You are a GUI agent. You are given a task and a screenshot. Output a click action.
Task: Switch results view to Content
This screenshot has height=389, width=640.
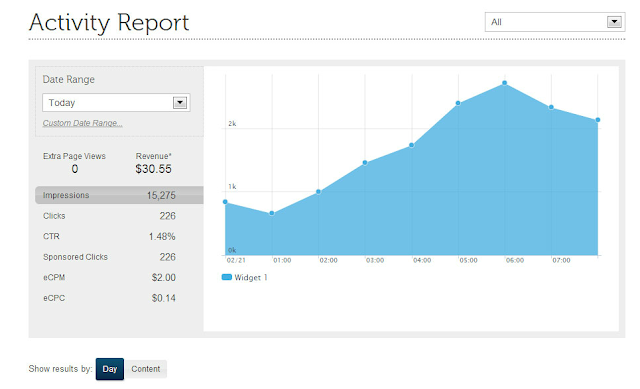click(x=146, y=369)
